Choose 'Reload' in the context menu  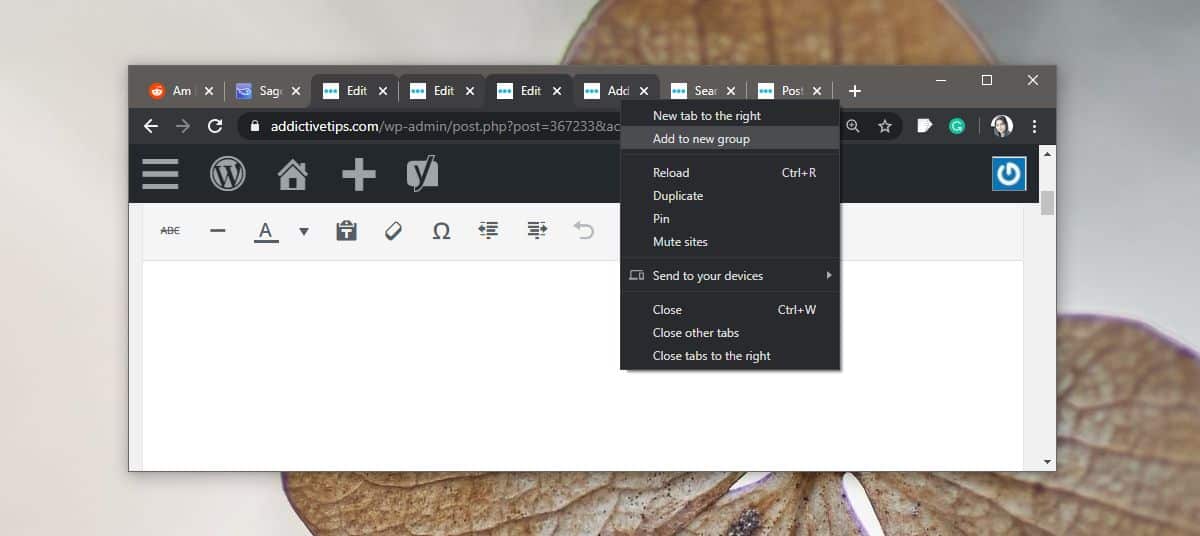[x=730, y=173]
